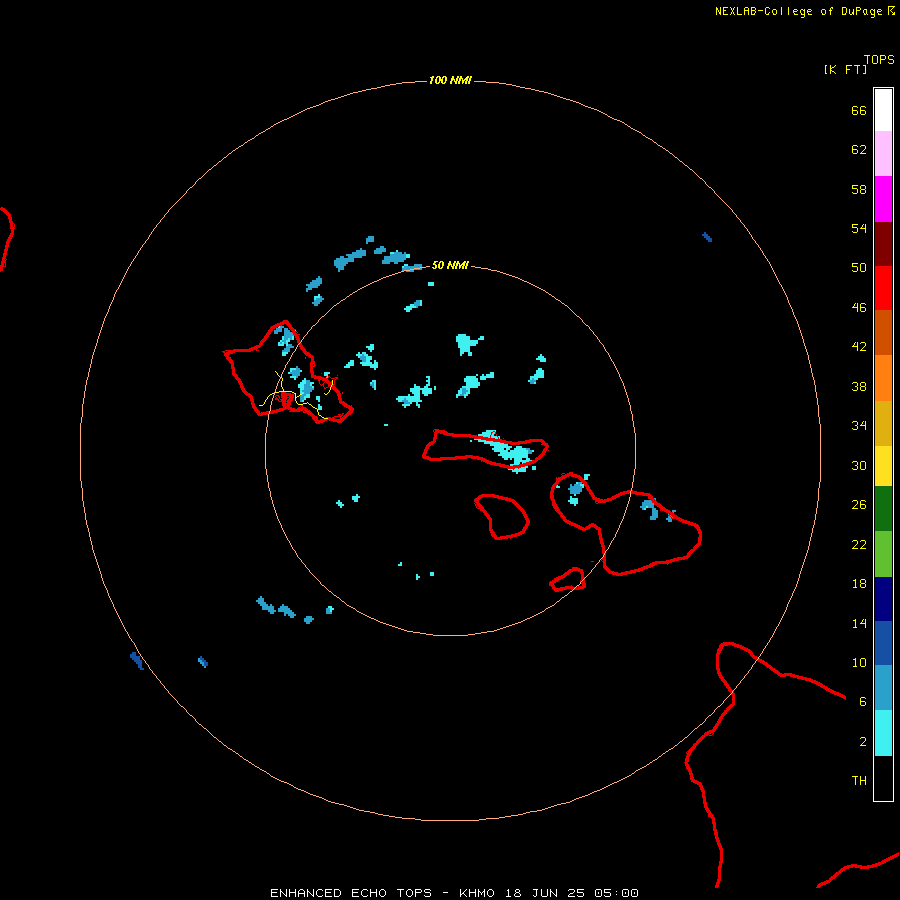
Task: Pick the cyan 6 kft legend swatch
Action: point(883,733)
